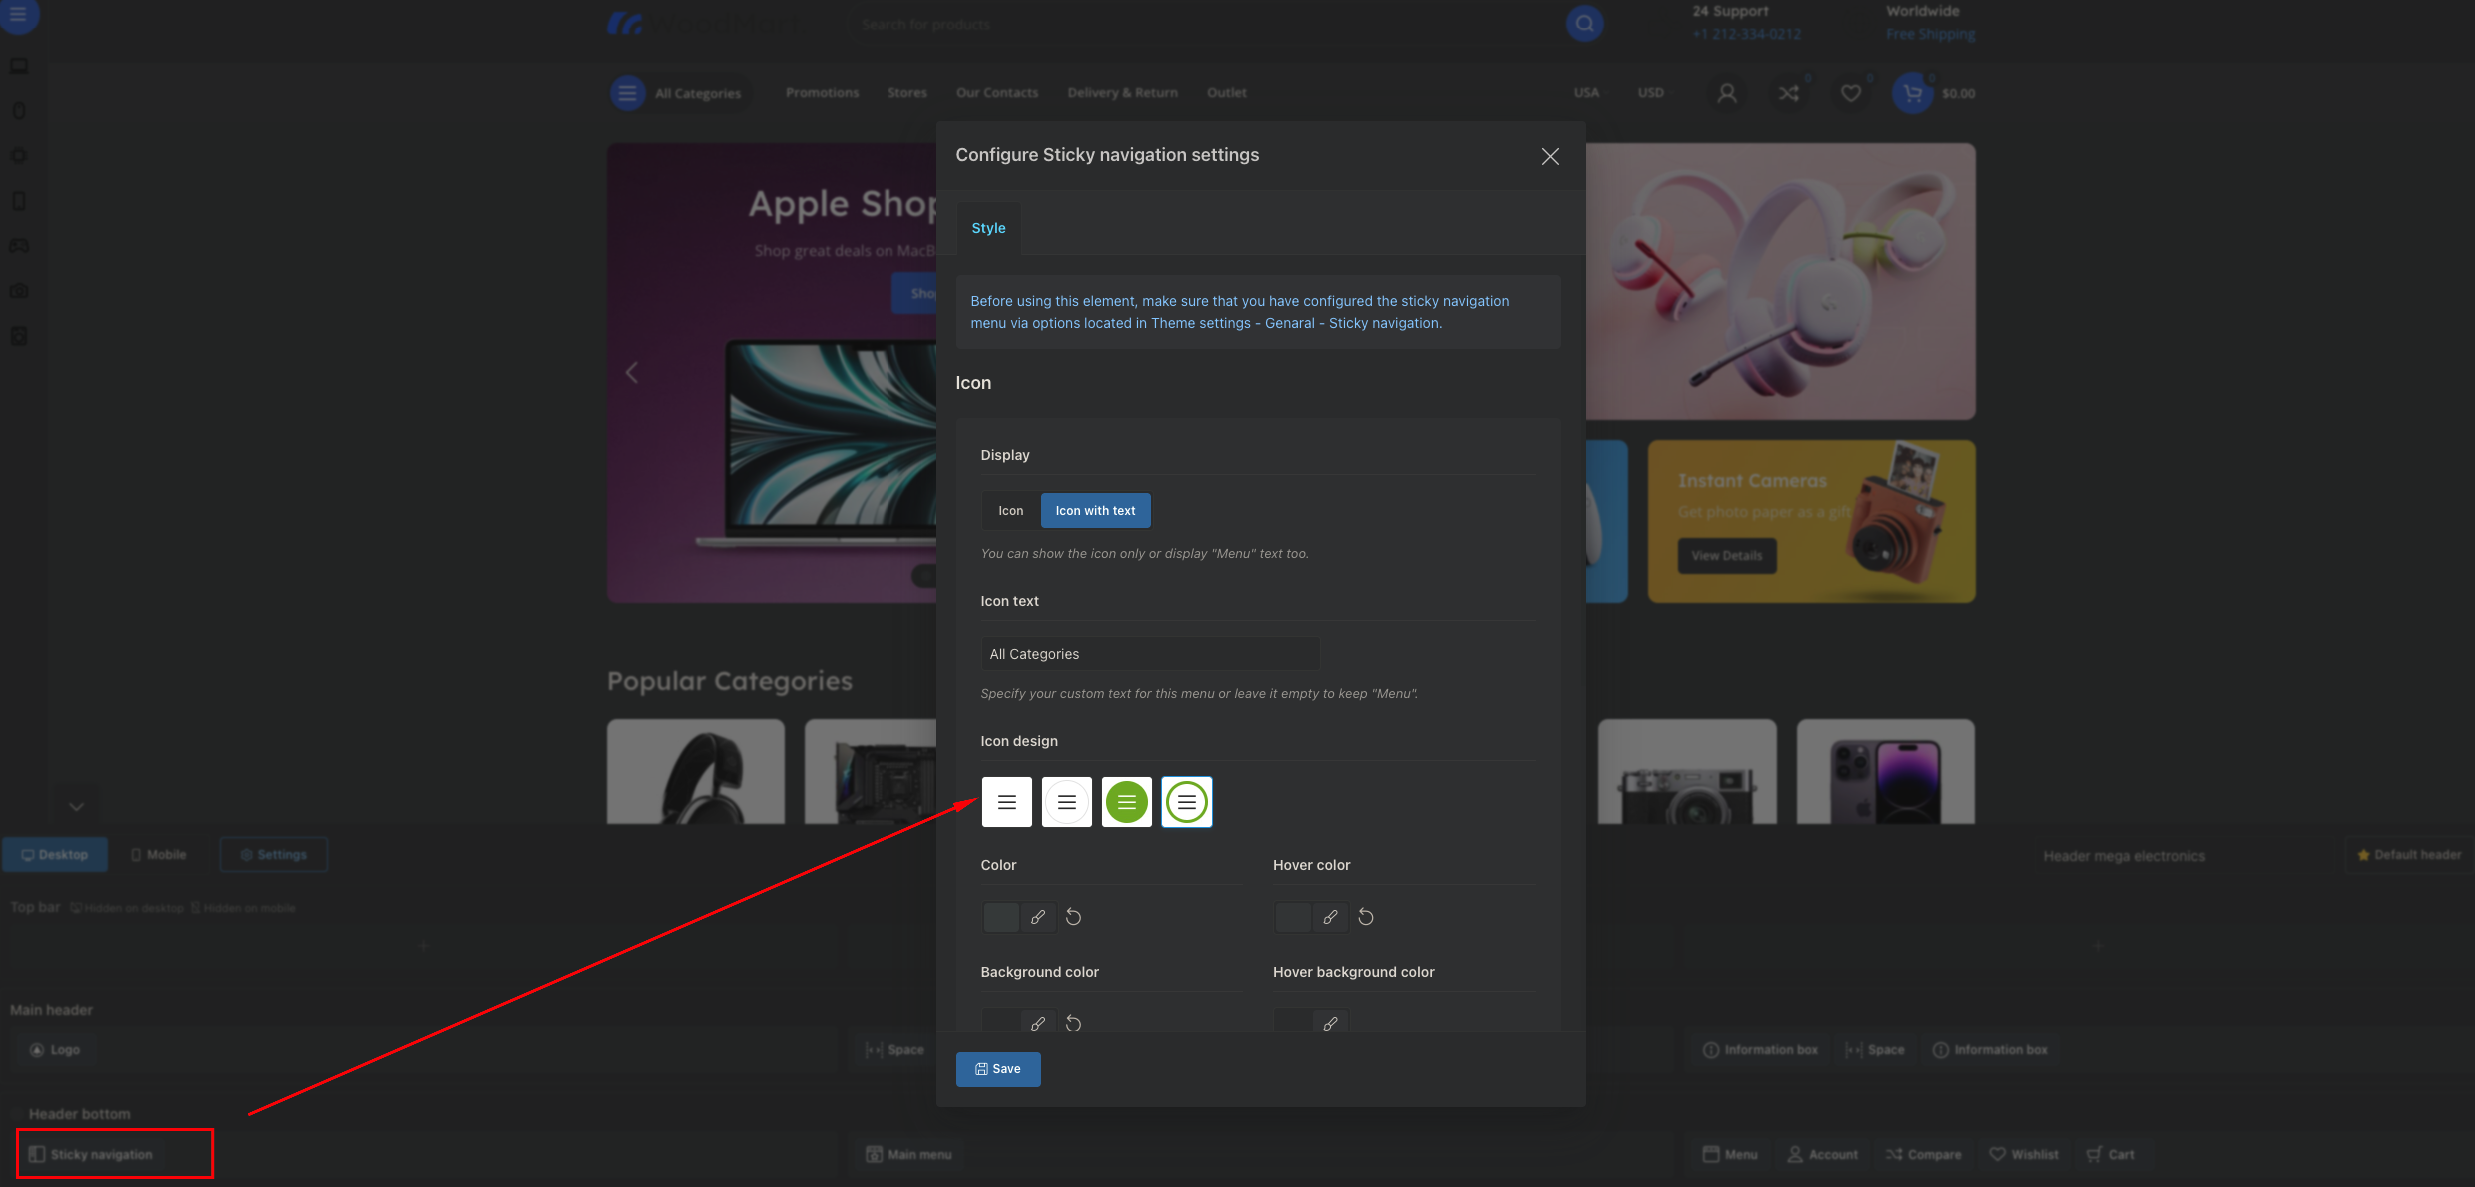Choose the plain hamburger icon design

coord(1006,802)
